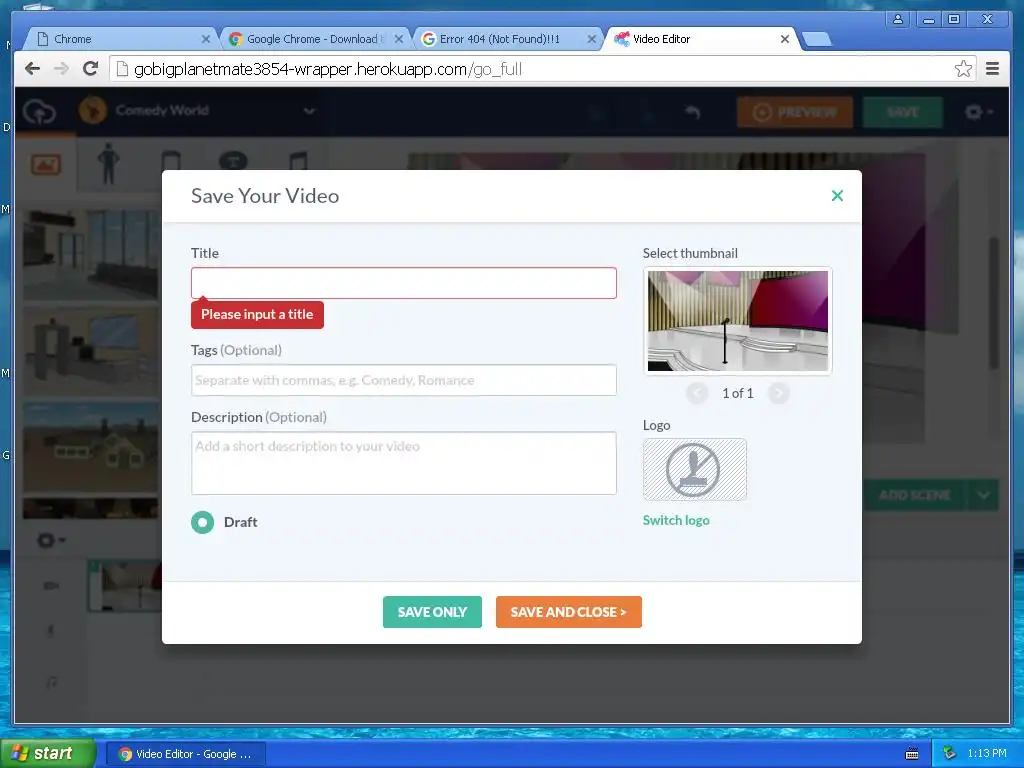Bookmark this page with star icon

963,69
